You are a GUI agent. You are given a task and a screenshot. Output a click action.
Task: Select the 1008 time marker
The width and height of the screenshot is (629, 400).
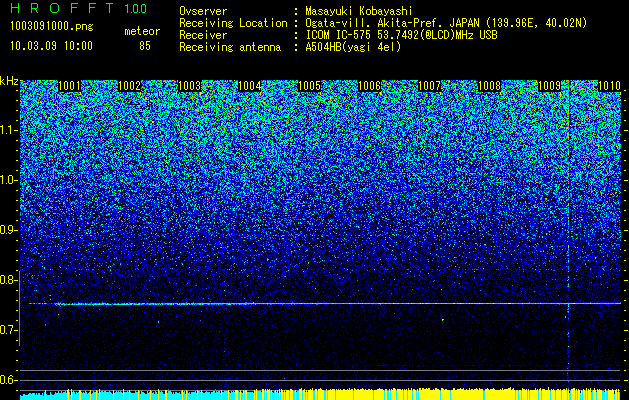click(490, 86)
